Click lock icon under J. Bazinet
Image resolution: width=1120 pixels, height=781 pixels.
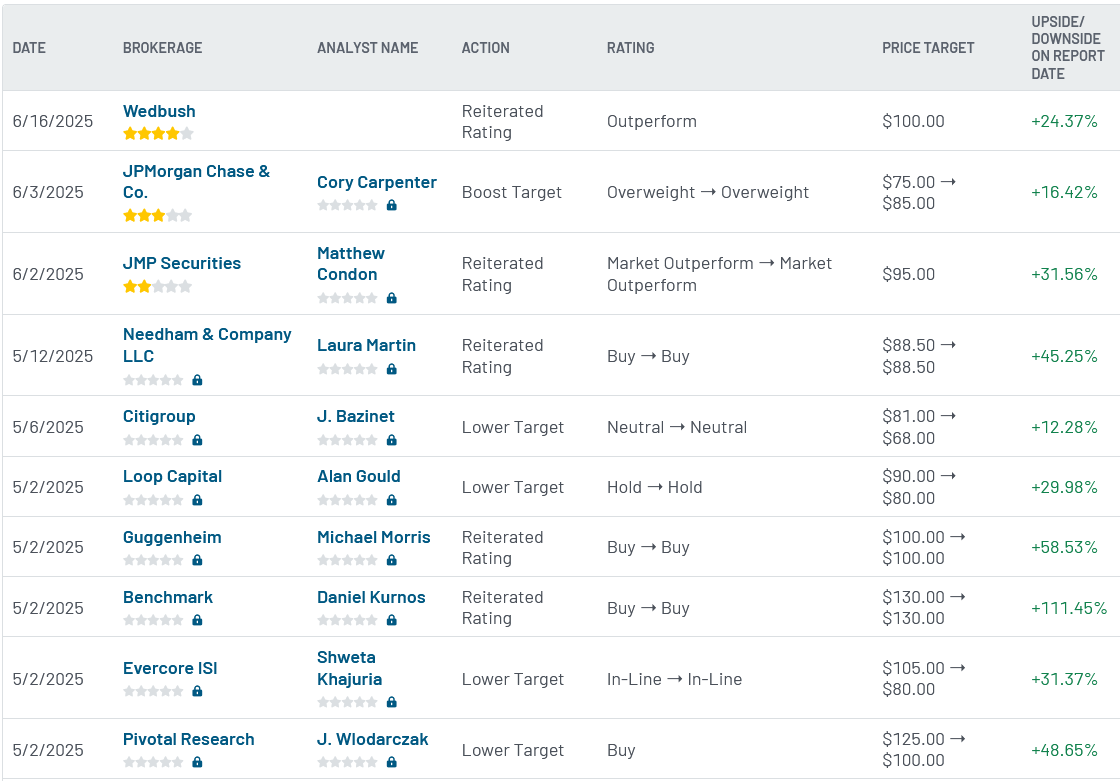391,440
